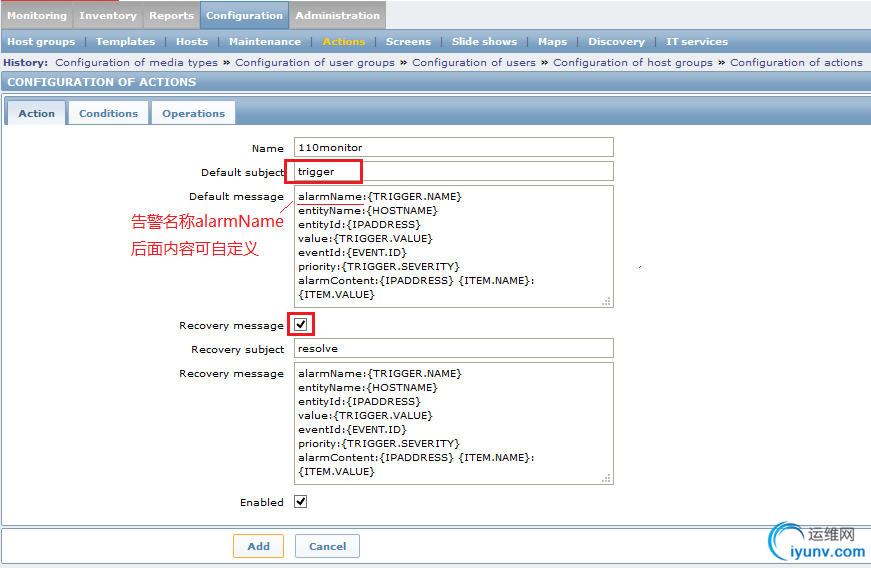Open history link Configuration of user groups
Viewport: 871px width, 568px height.
click(314, 63)
